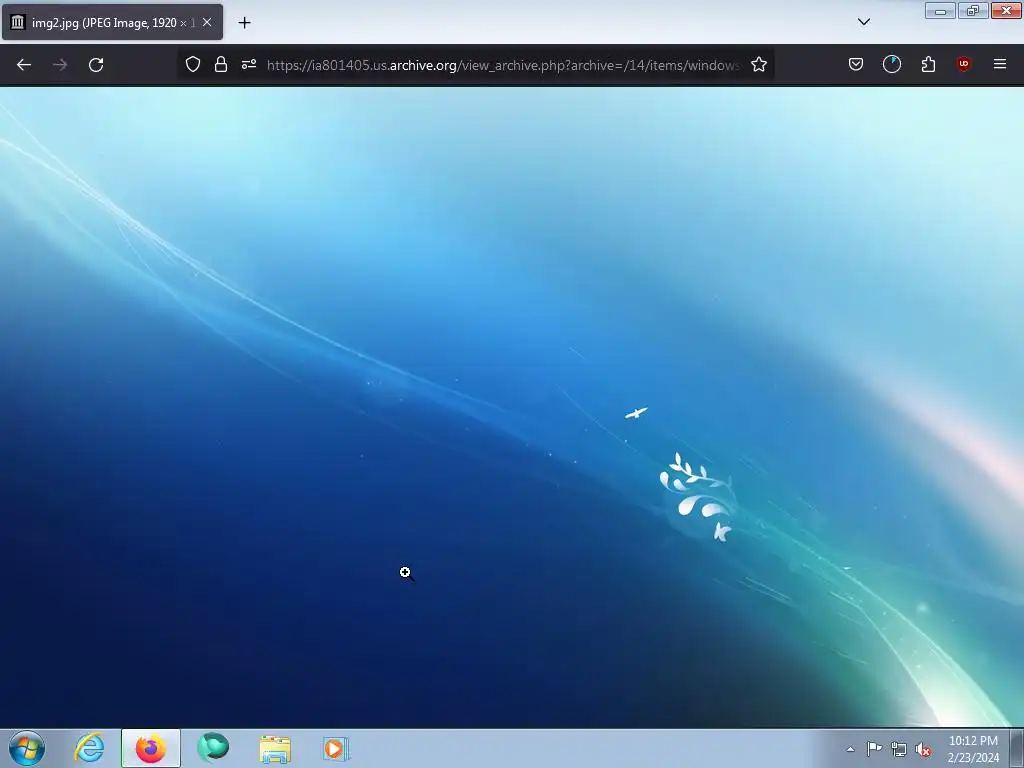Save page to Pocket
Image resolution: width=1024 pixels, height=768 pixels.
coord(856,64)
